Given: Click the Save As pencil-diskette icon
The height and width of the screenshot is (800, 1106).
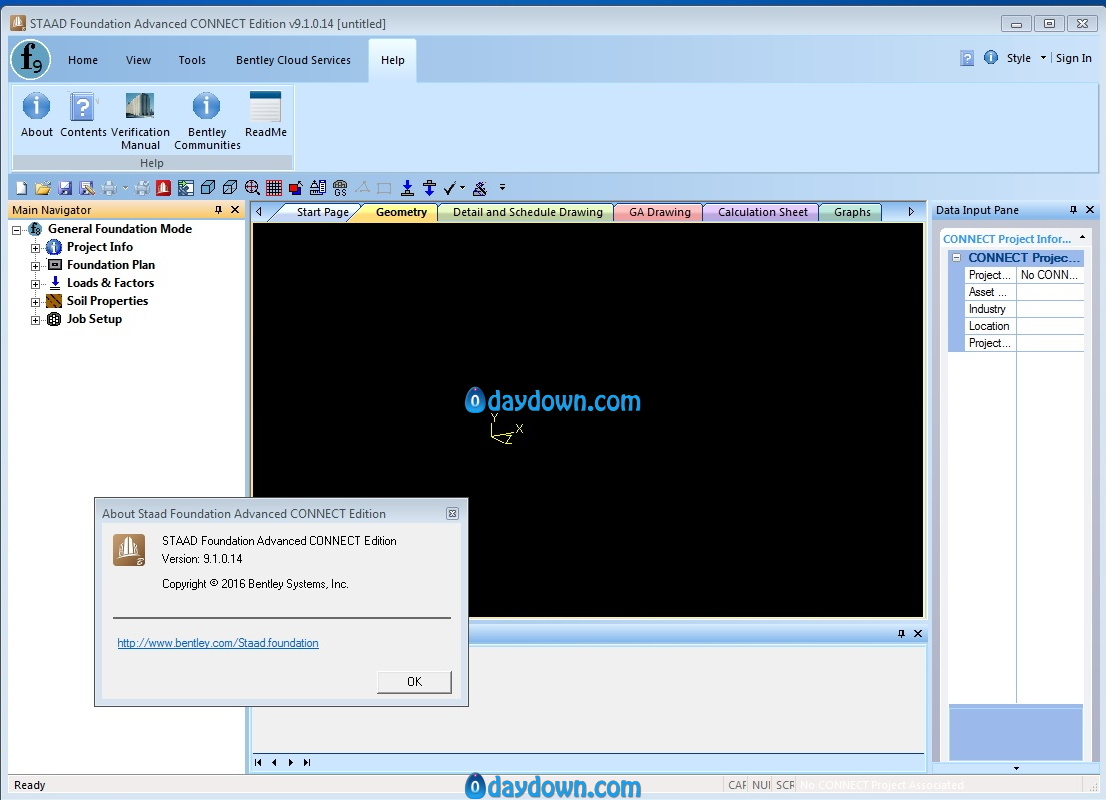Looking at the screenshot, I should coord(87,188).
